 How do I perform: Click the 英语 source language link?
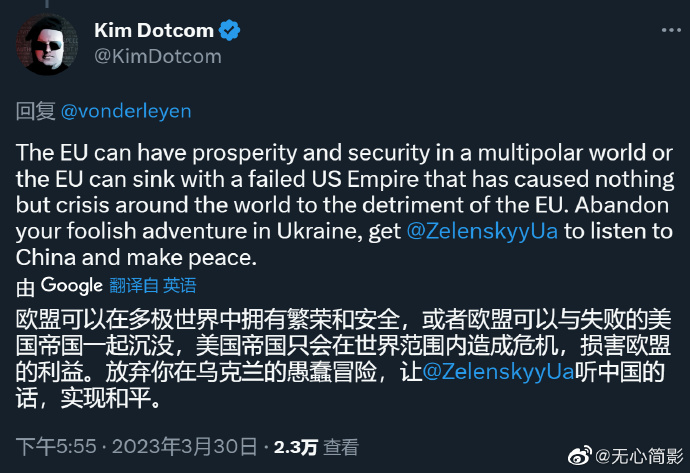pyautogui.click(x=180, y=286)
